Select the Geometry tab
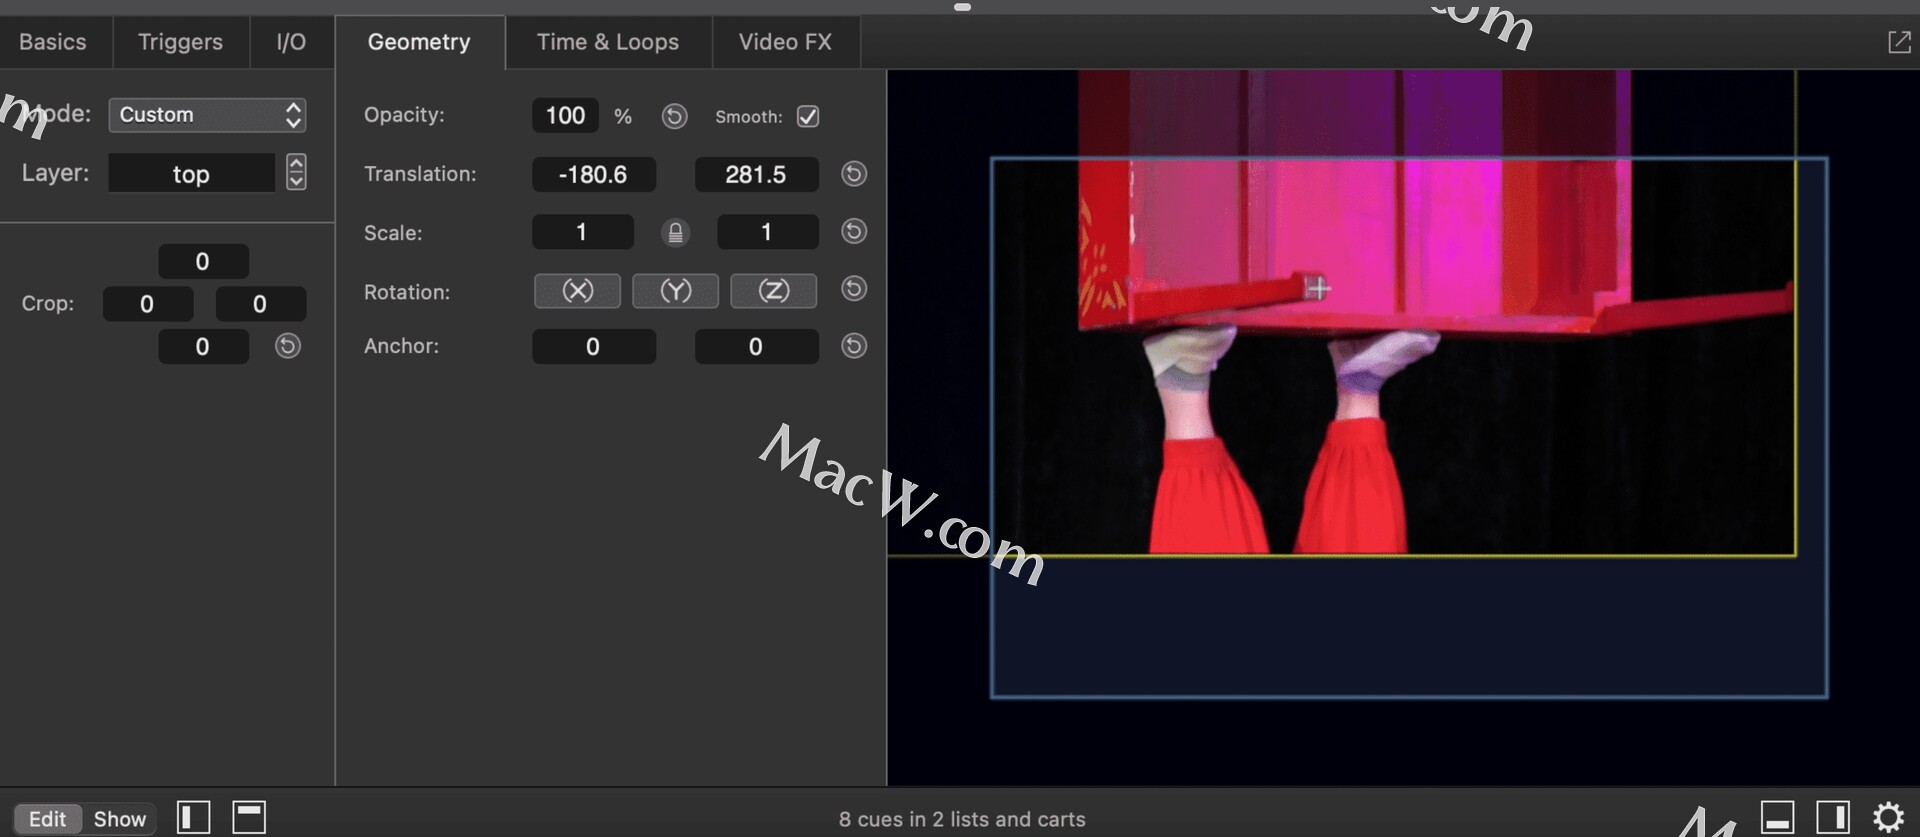The width and height of the screenshot is (1920, 837). [419, 42]
